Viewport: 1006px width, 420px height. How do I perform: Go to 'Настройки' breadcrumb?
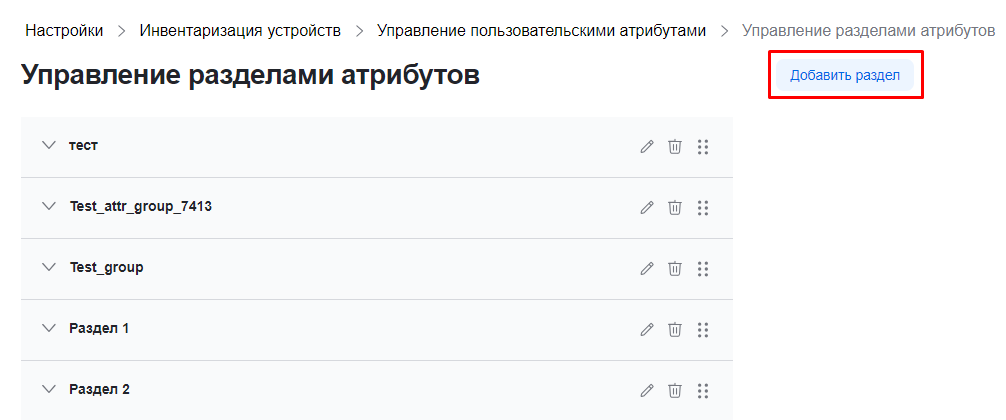pyautogui.click(x=64, y=31)
